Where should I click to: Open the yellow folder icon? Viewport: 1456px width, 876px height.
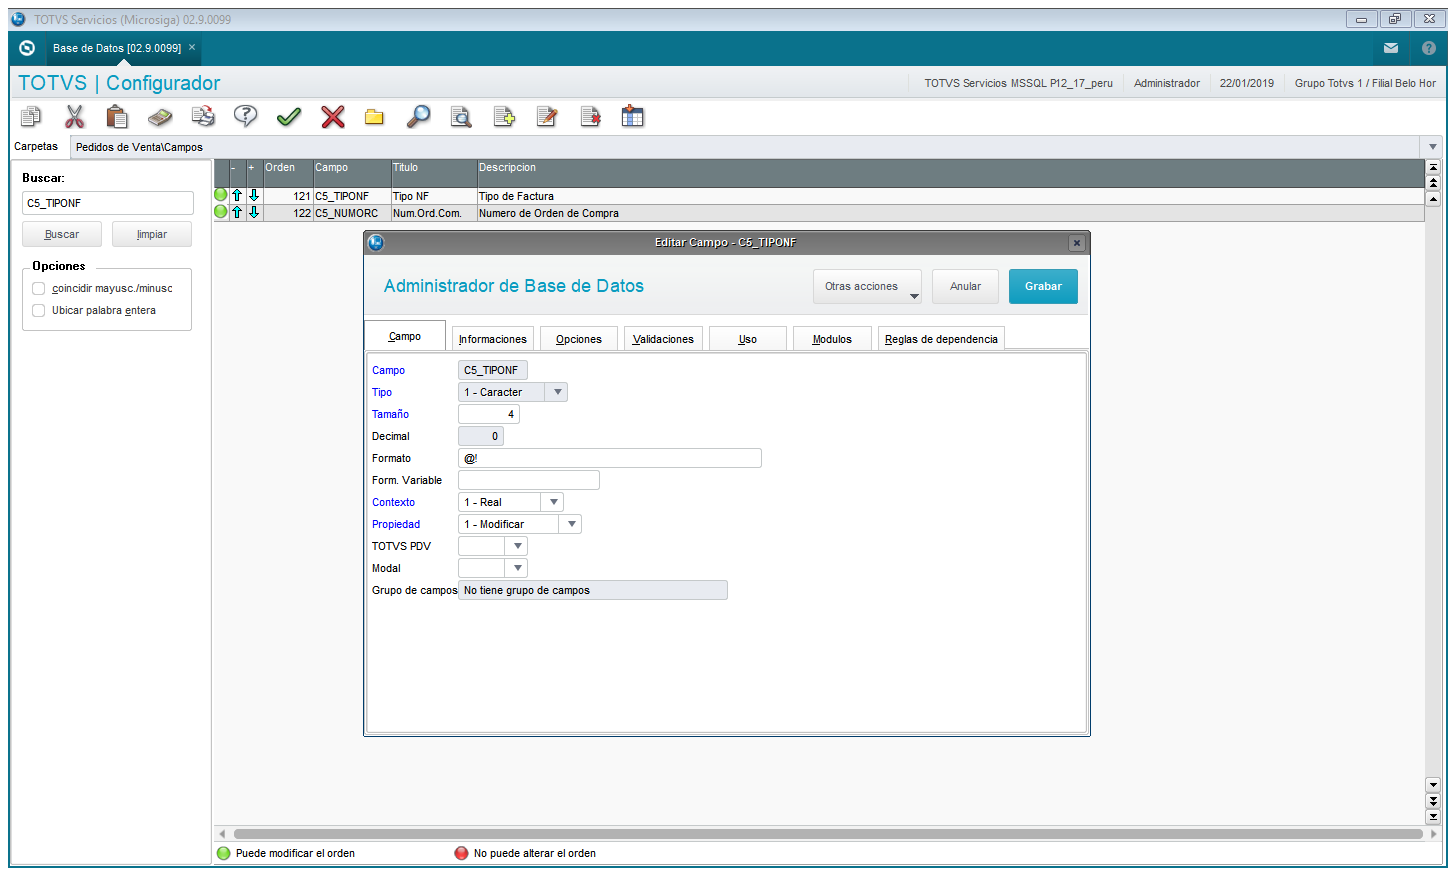[x=375, y=117]
